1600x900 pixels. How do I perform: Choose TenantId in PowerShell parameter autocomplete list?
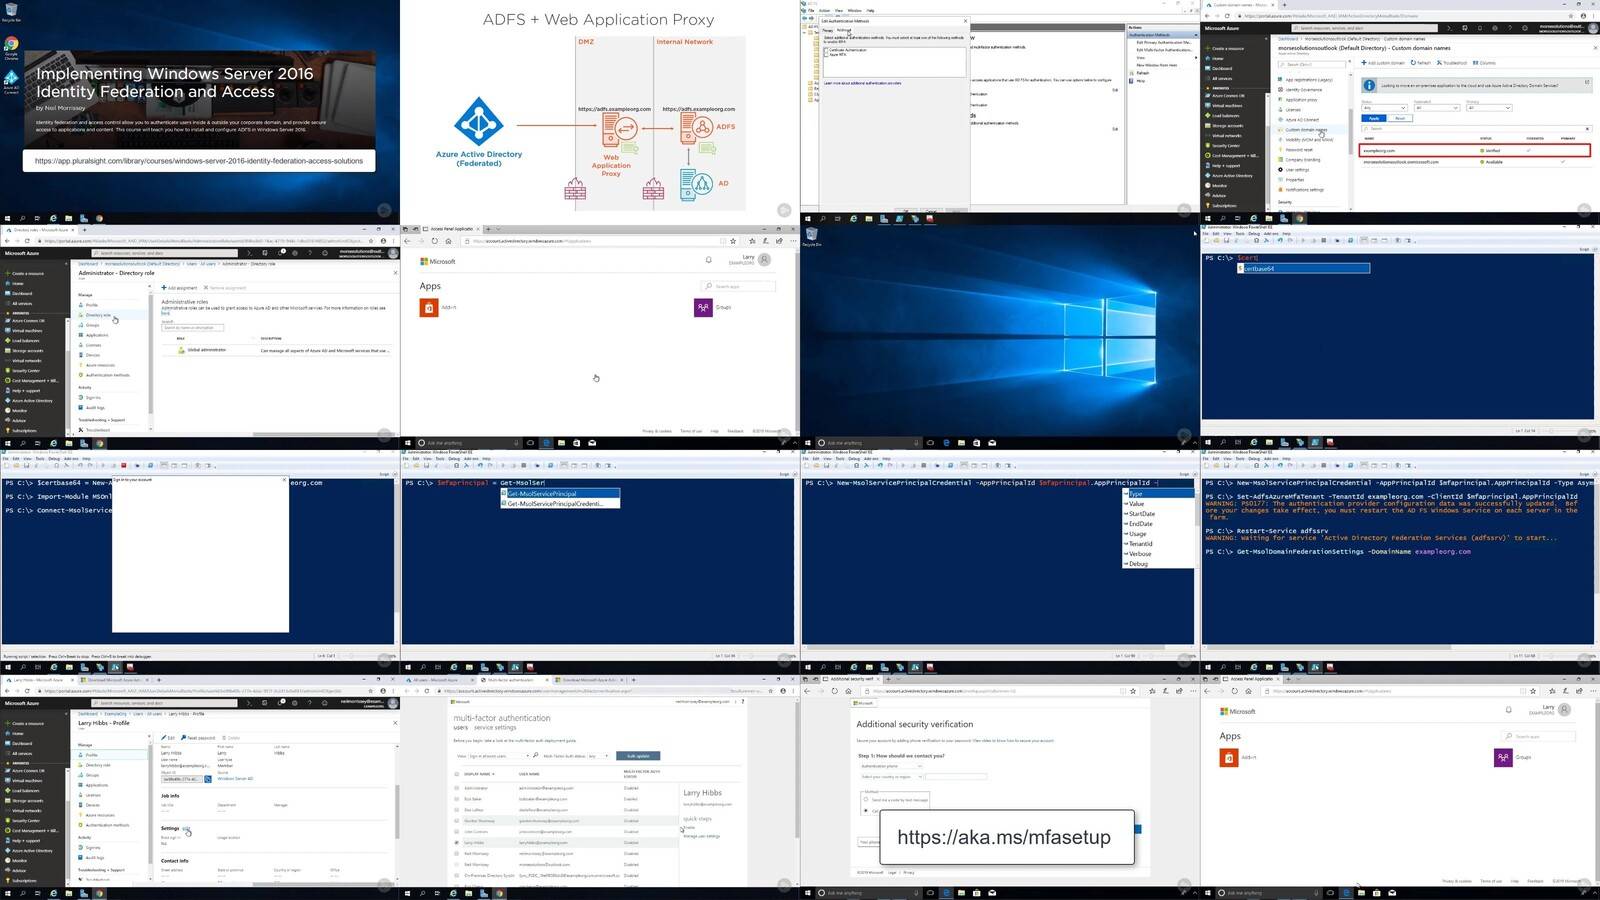point(1159,544)
